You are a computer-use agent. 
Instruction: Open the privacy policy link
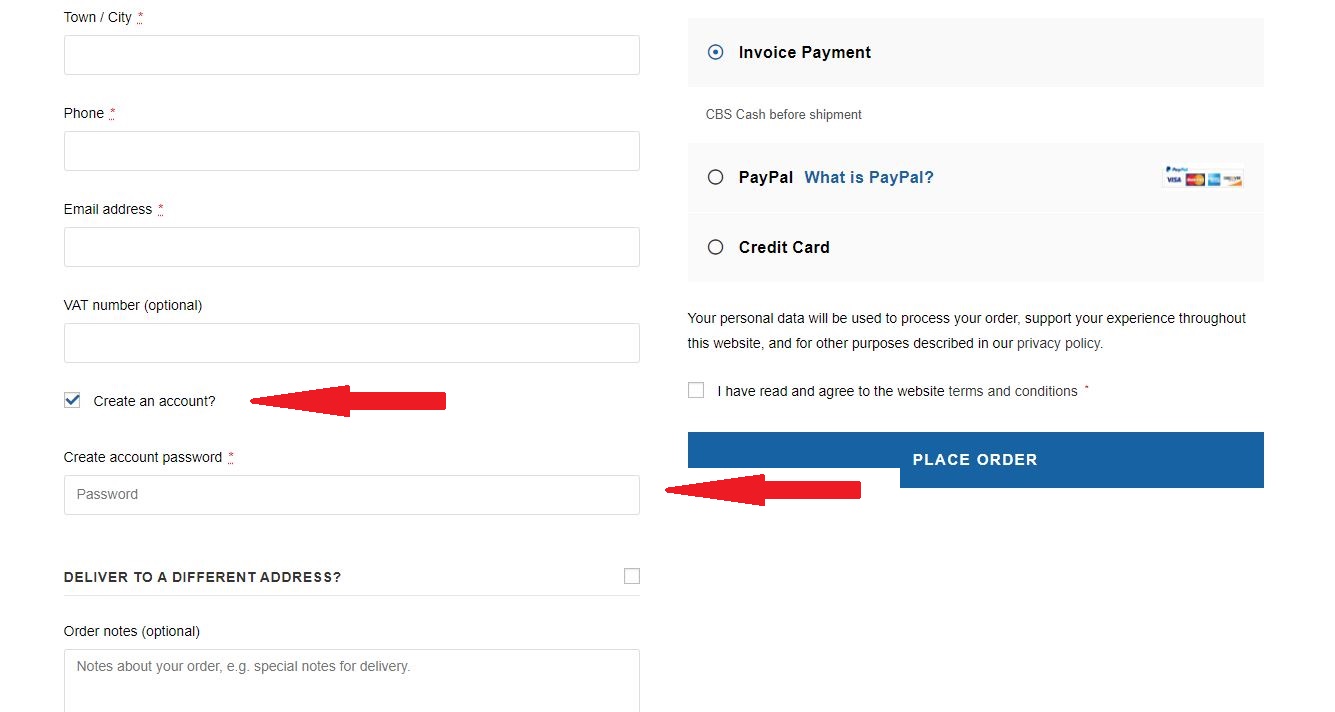point(1058,343)
